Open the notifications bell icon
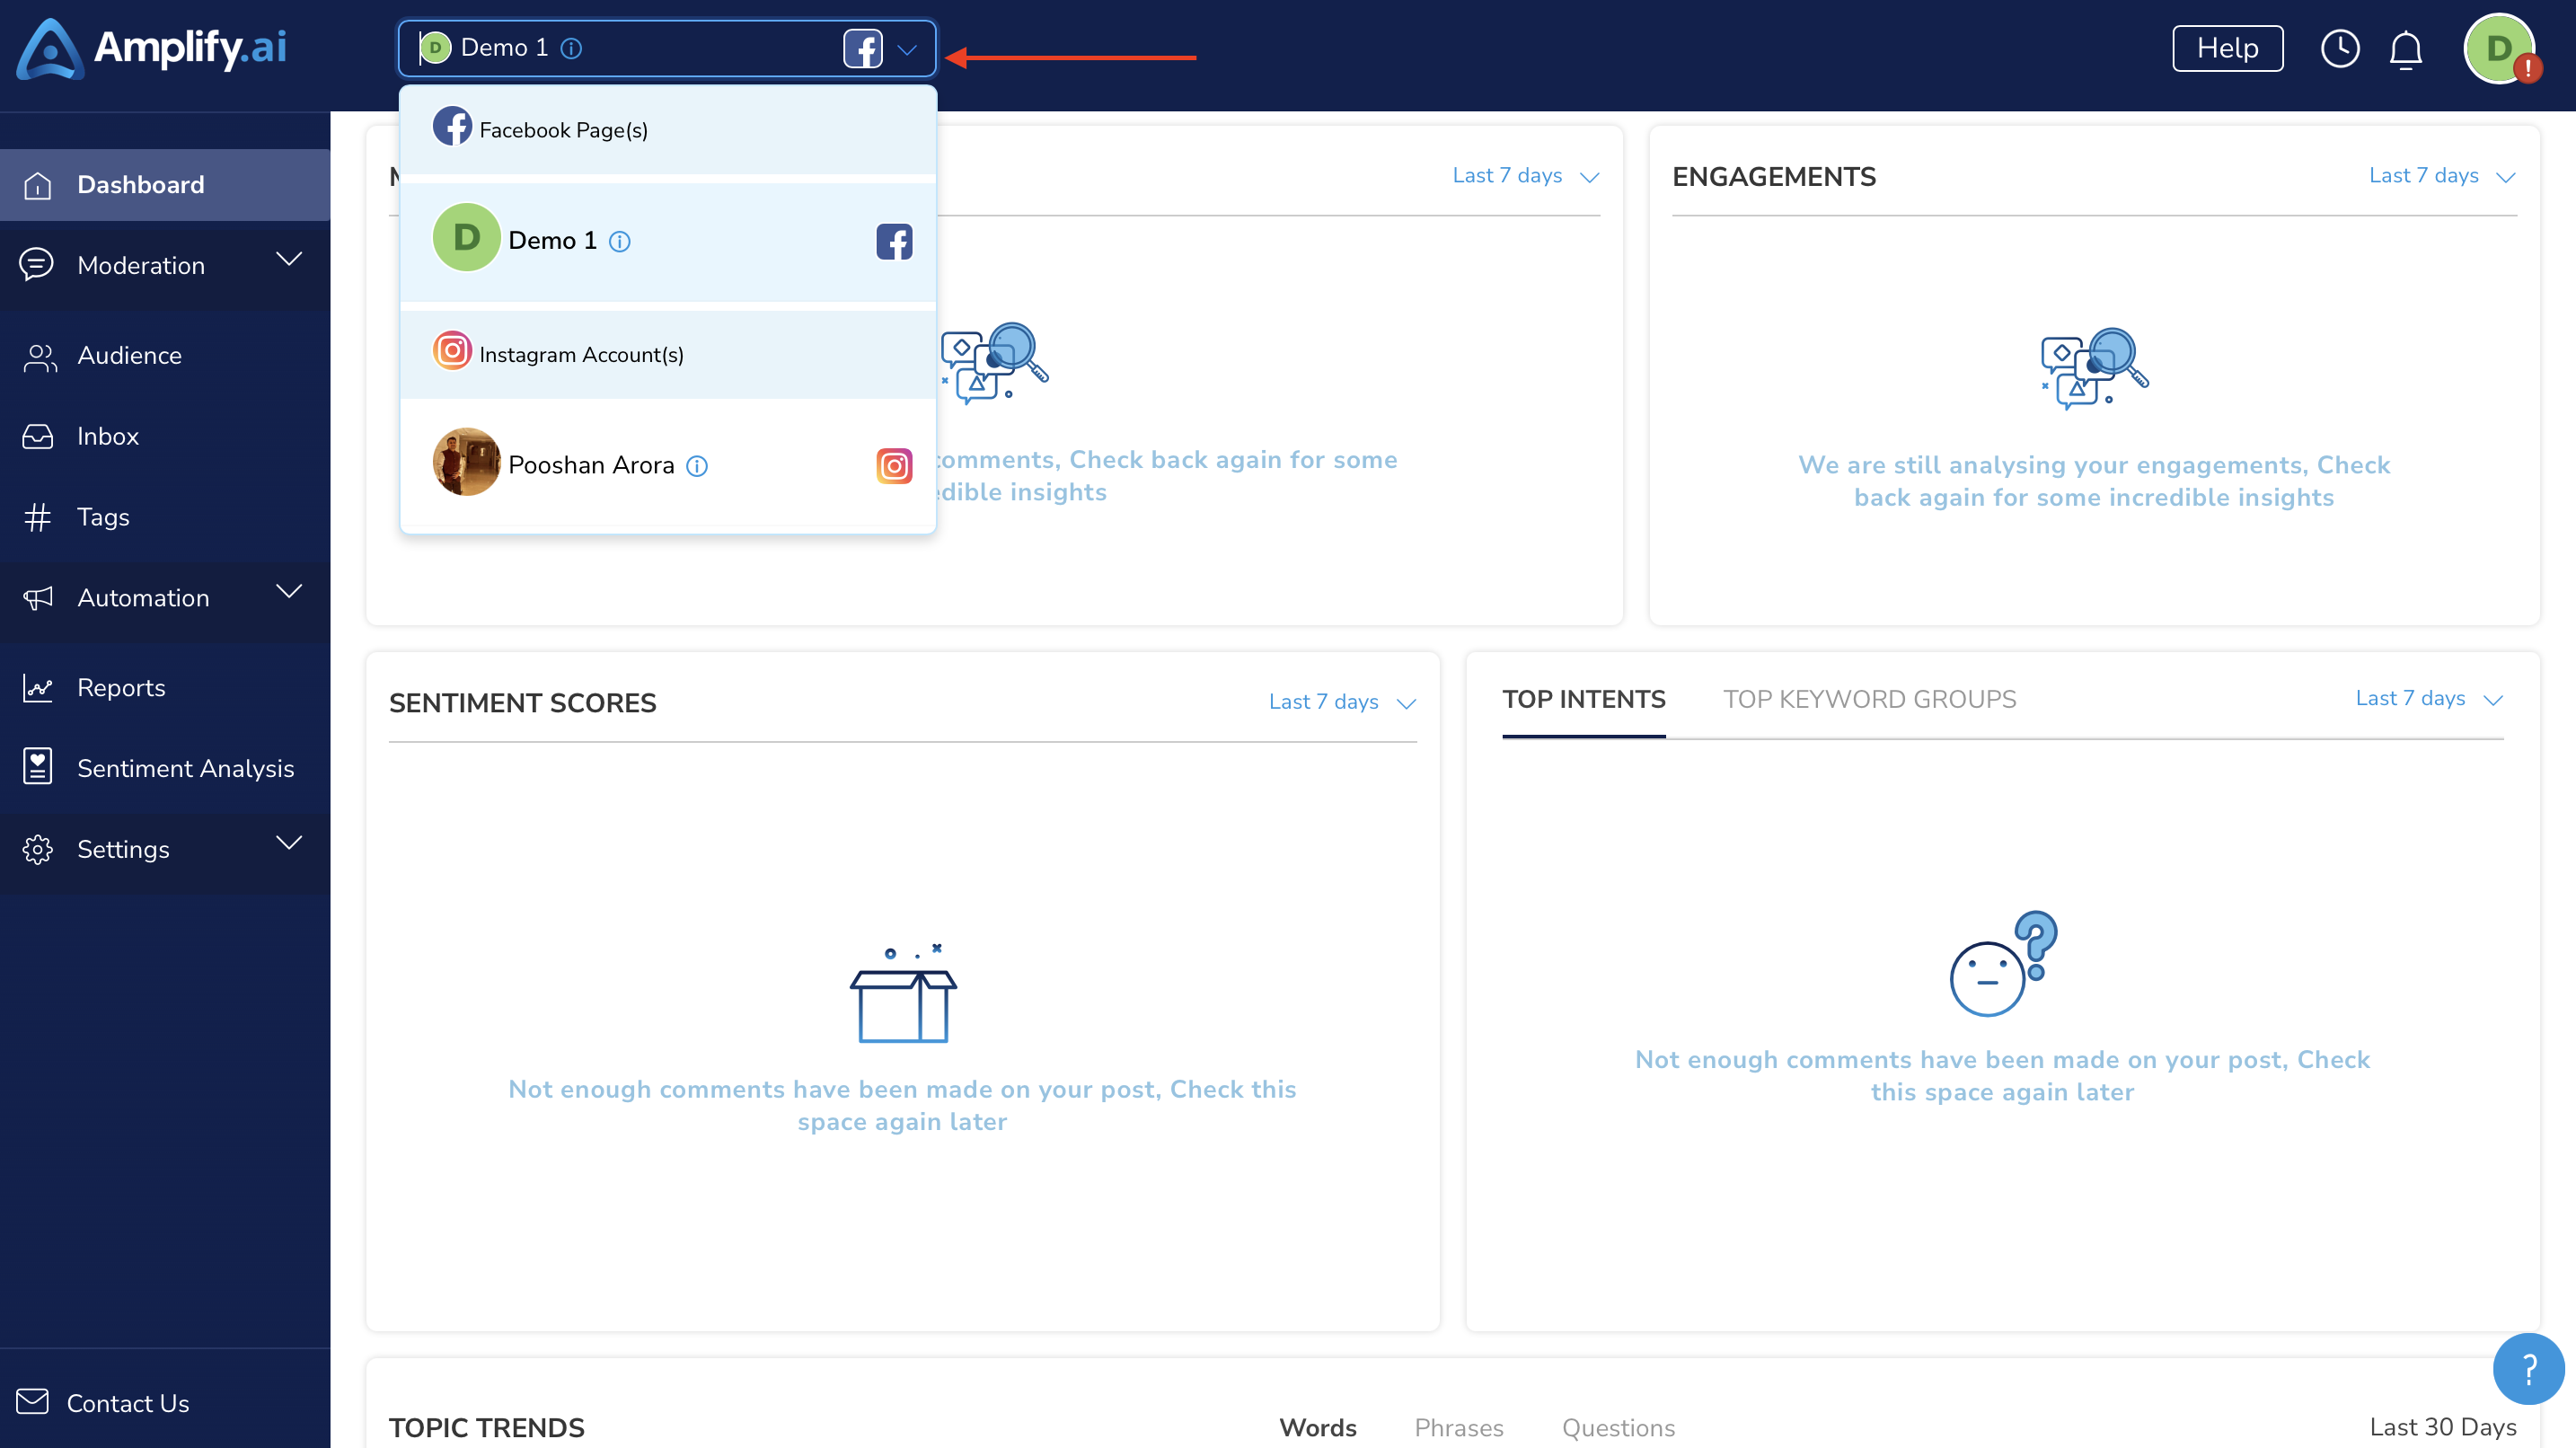Image resolution: width=2576 pixels, height=1448 pixels. [2406, 49]
